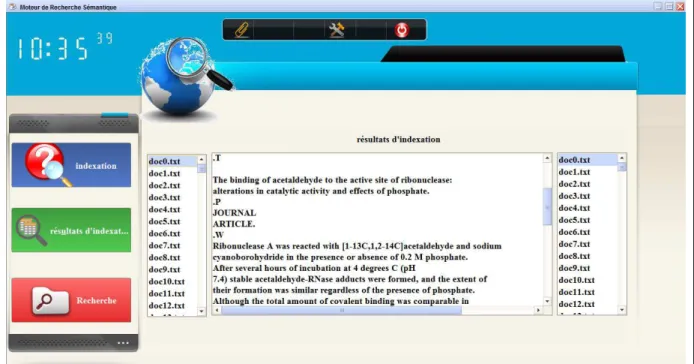Click right list scrollbar down arrow
The image size is (694, 364).
click(x=622, y=310)
